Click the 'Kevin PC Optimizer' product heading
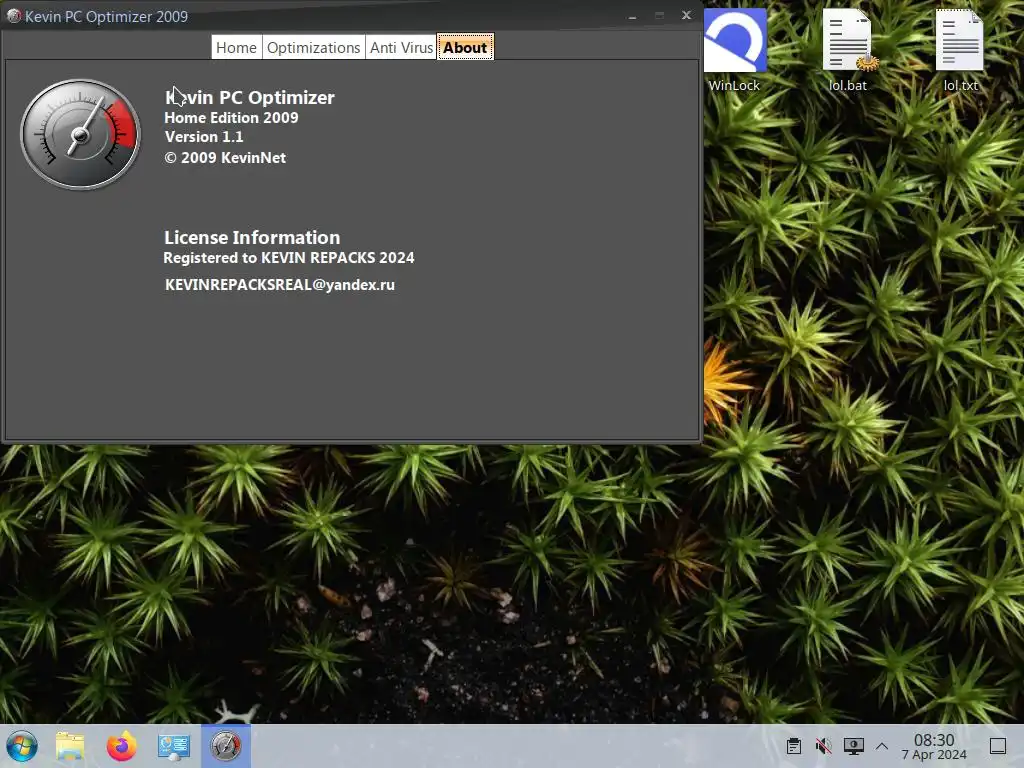This screenshot has width=1024, height=768. point(249,97)
